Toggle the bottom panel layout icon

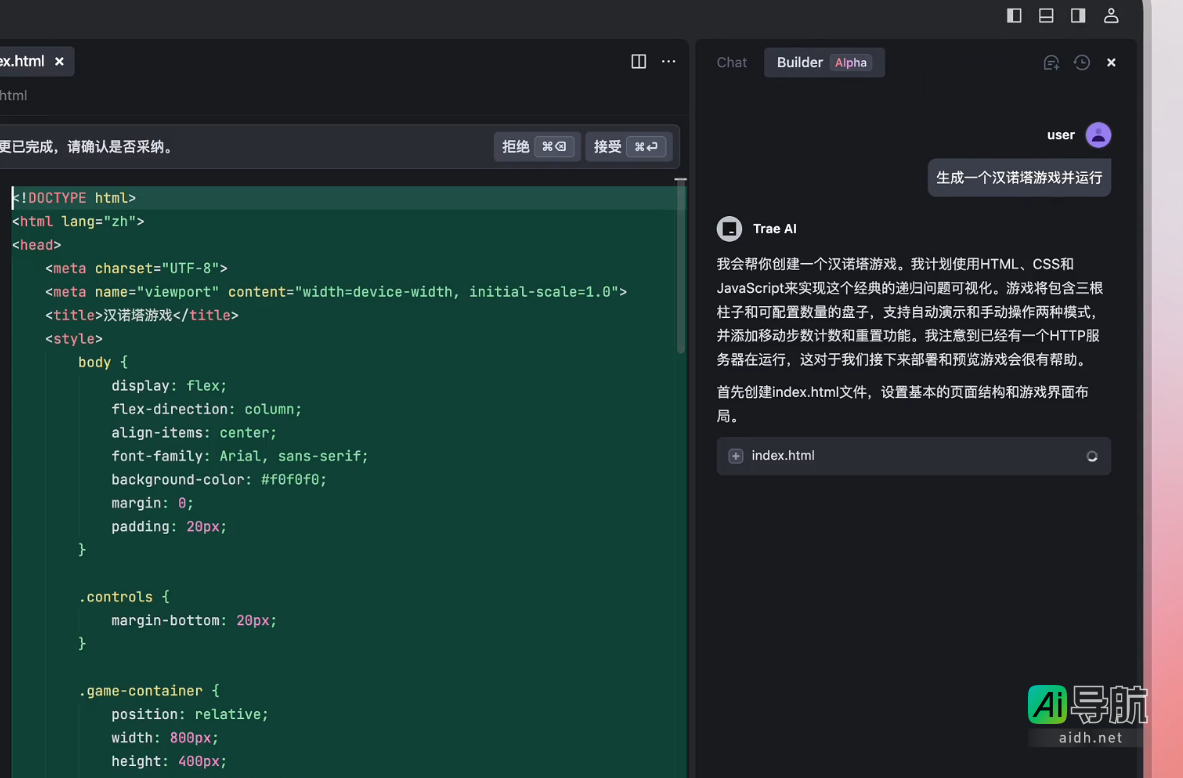(1046, 15)
